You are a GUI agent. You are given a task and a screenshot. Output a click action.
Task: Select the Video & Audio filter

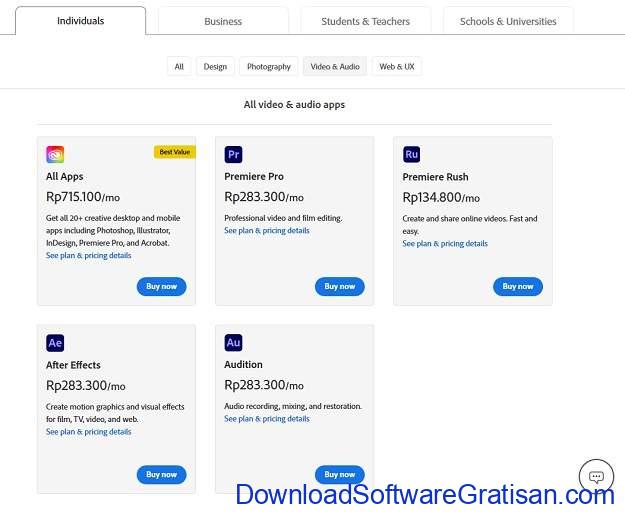[335, 67]
